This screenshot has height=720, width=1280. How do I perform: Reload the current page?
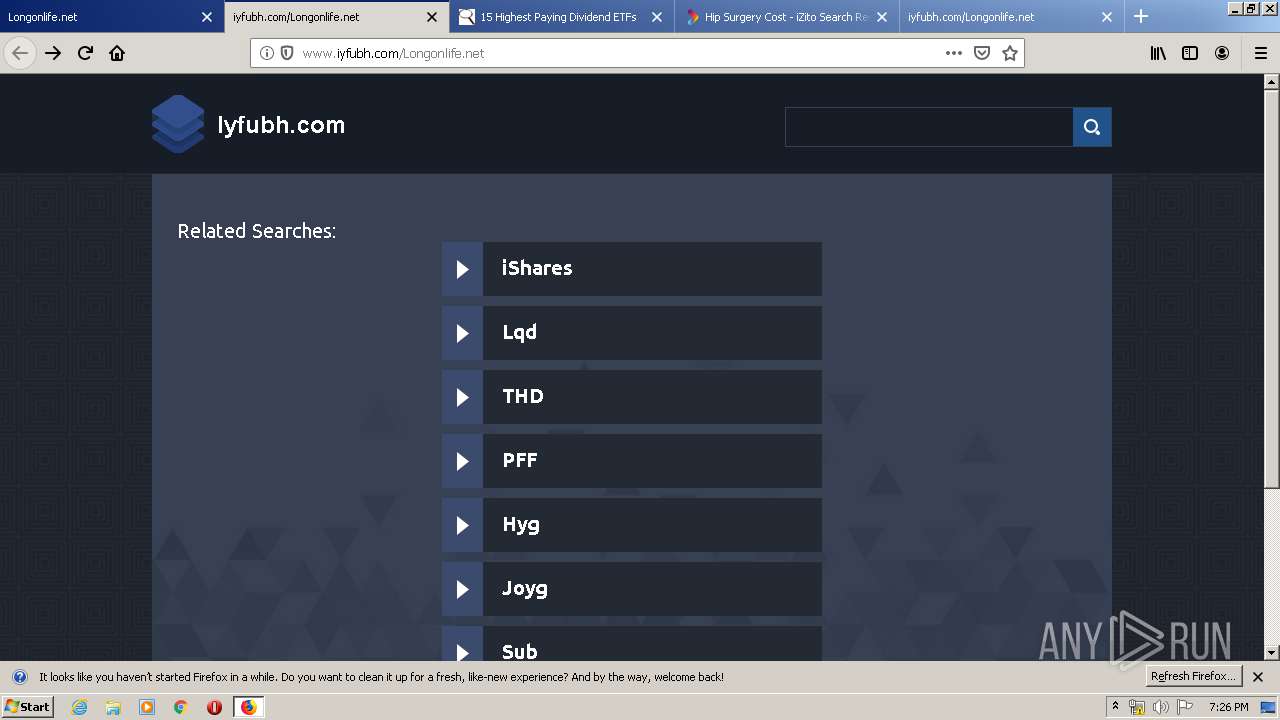coord(85,53)
